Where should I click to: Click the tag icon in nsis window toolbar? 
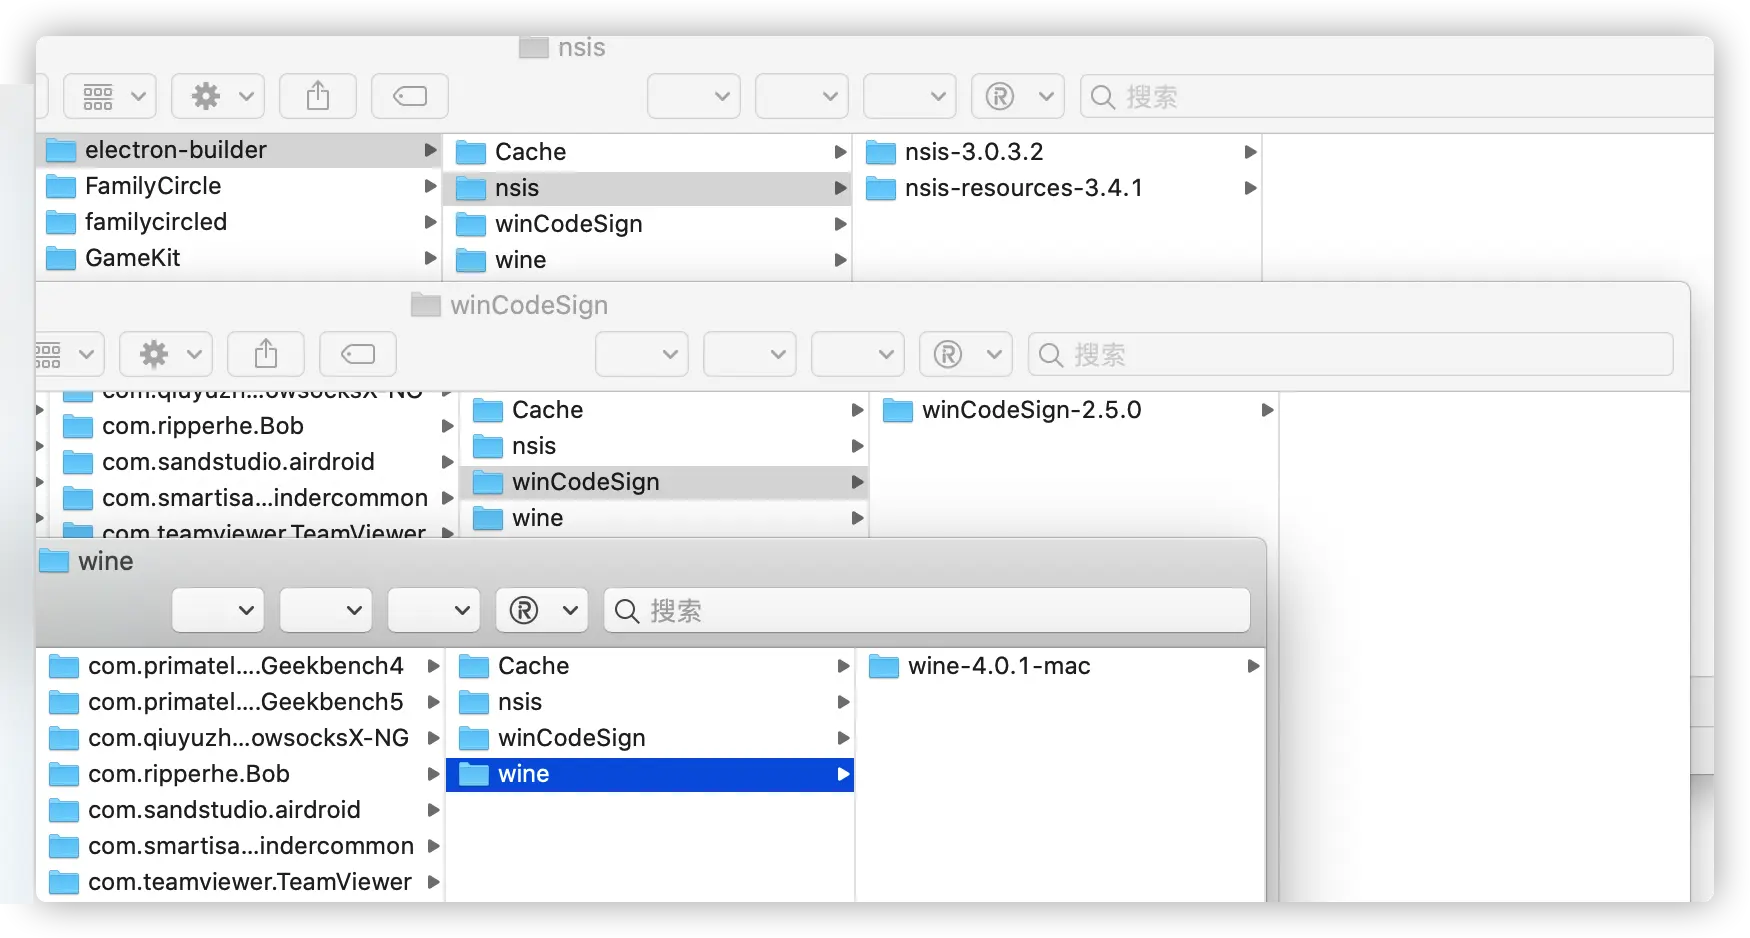[410, 96]
